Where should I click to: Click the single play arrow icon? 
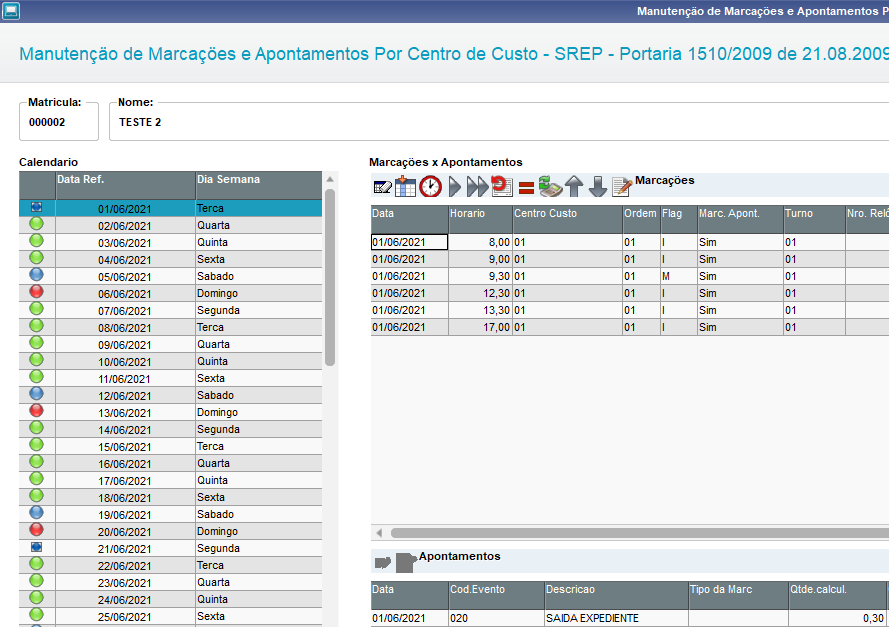pyautogui.click(x=455, y=186)
